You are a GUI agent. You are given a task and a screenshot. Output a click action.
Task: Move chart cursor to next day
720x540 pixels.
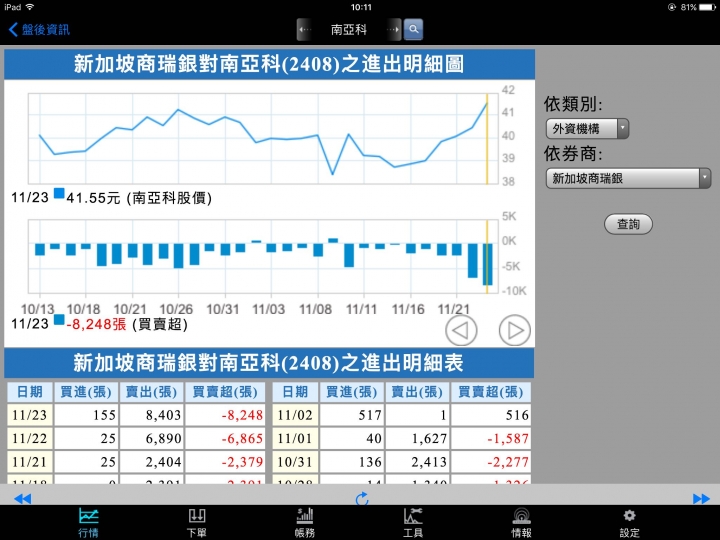[515, 330]
